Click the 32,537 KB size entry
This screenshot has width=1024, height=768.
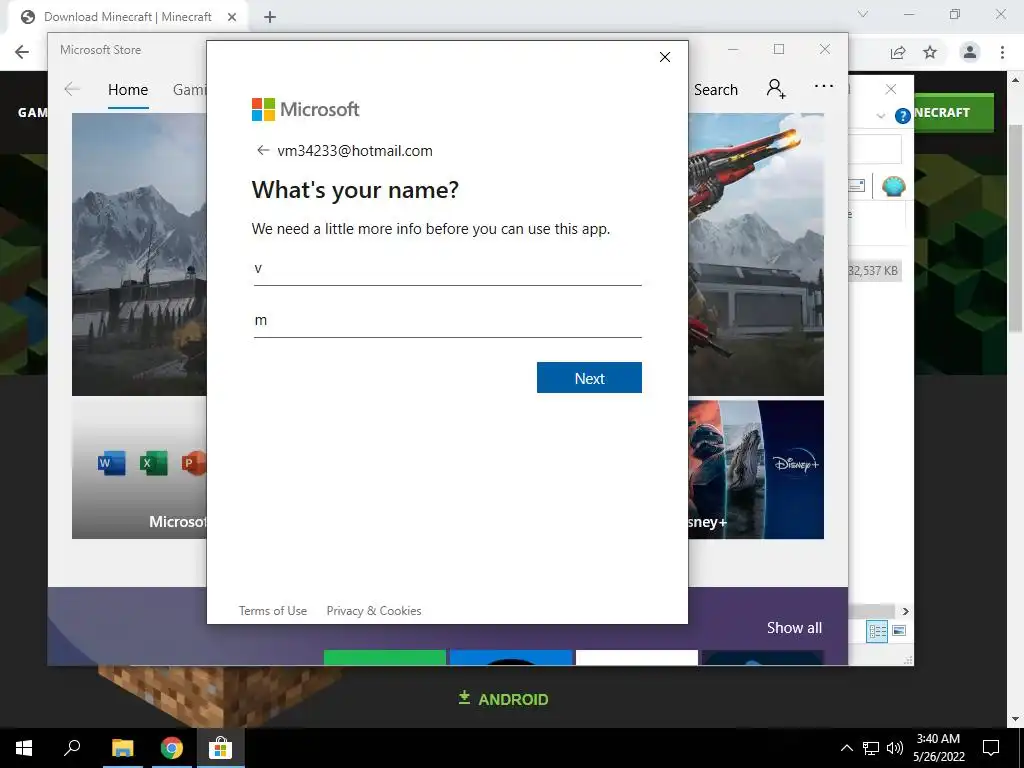[x=875, y=270]
